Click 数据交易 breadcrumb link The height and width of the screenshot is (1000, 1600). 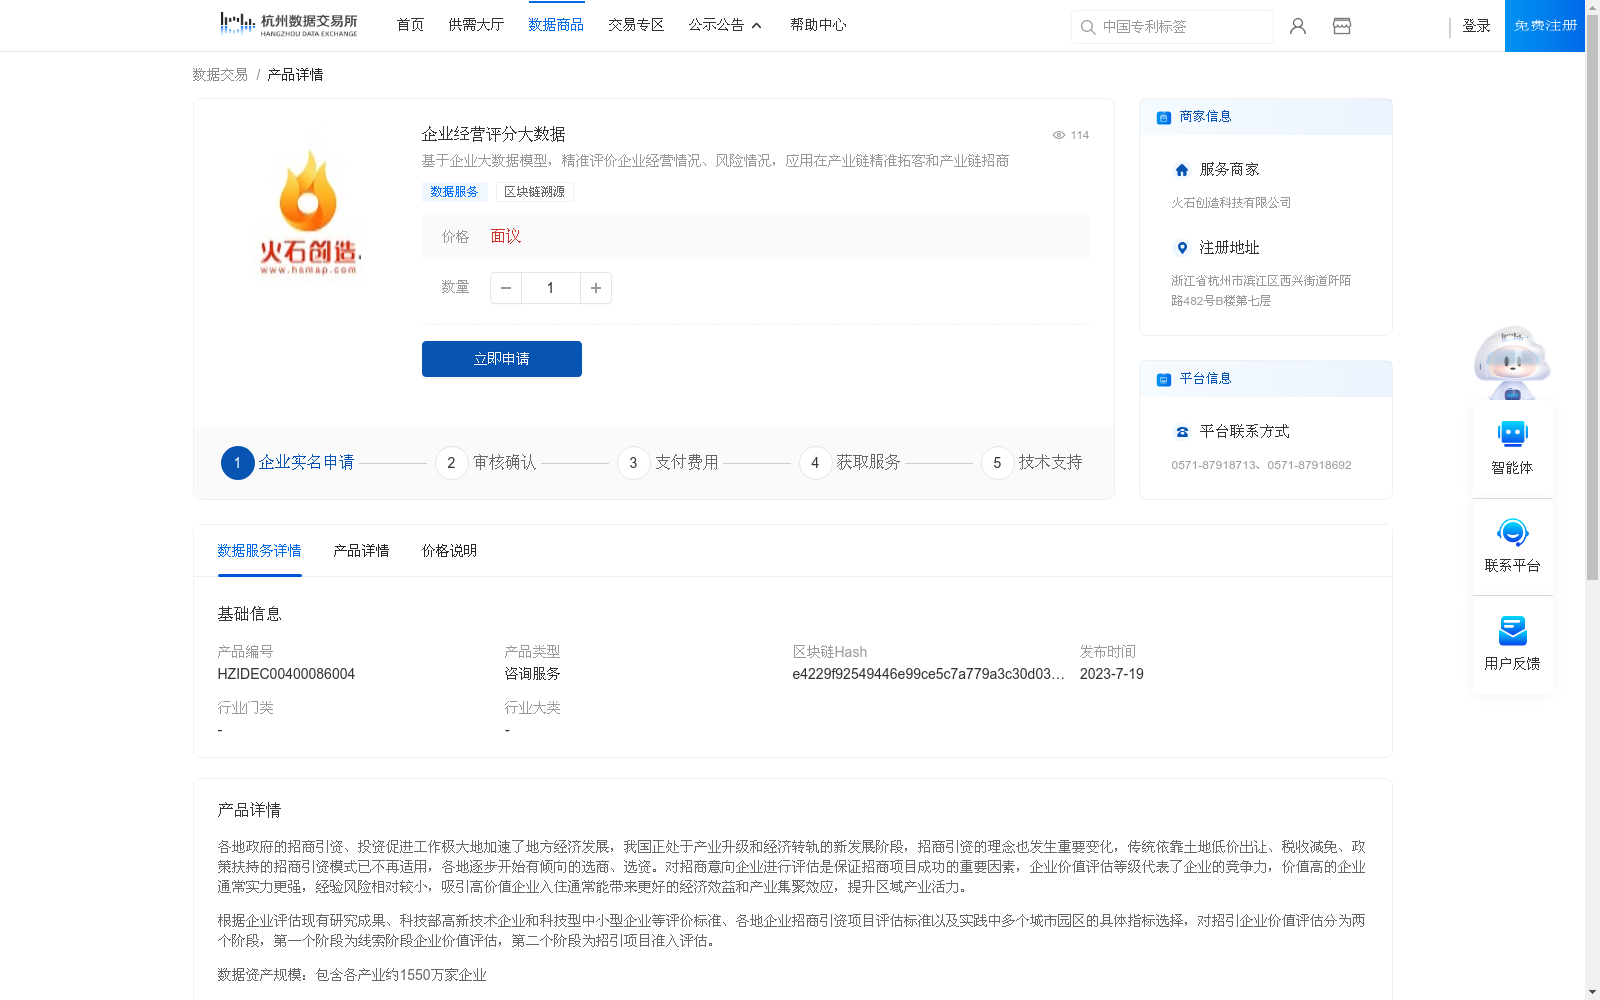(x=220, y=75)
